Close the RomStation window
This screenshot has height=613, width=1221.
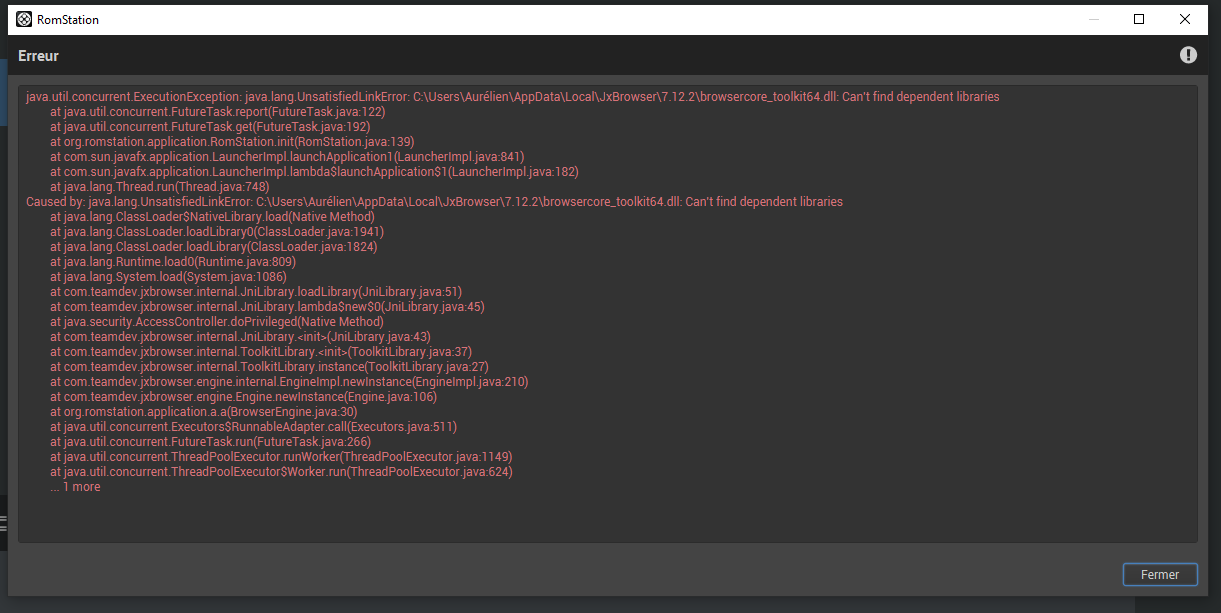click(1185, 19)
